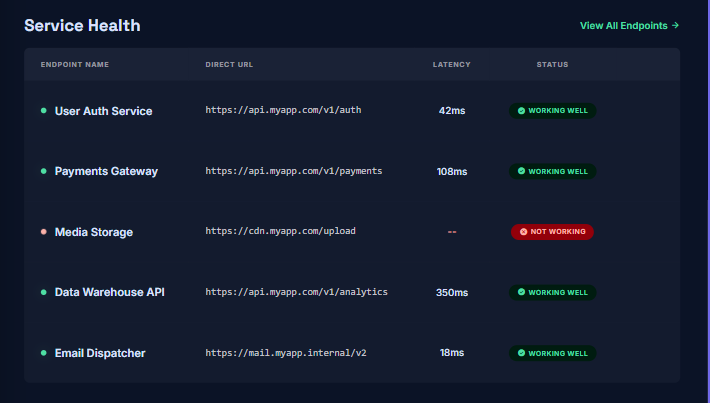Click the Status column header
The width and height of the screenshot is (710, 403).
click(x=552, y=65)
